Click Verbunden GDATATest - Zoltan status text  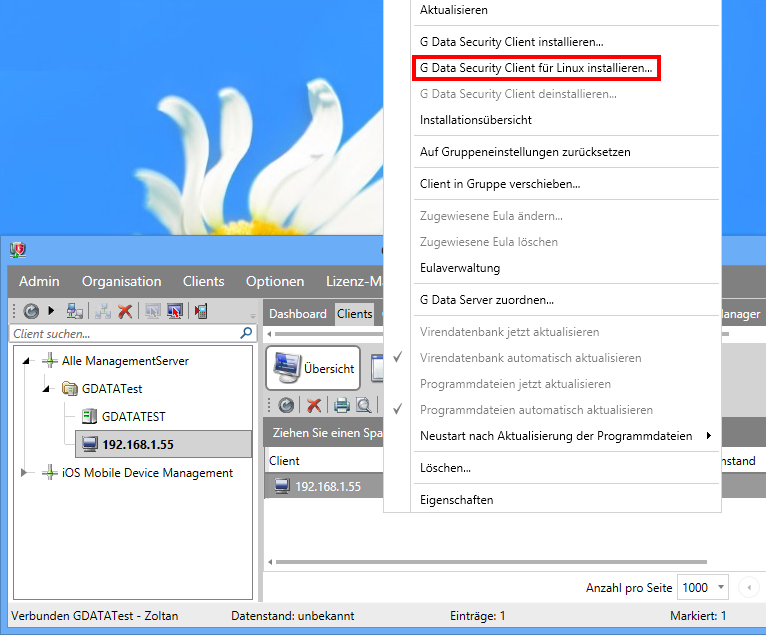point(94,615)
